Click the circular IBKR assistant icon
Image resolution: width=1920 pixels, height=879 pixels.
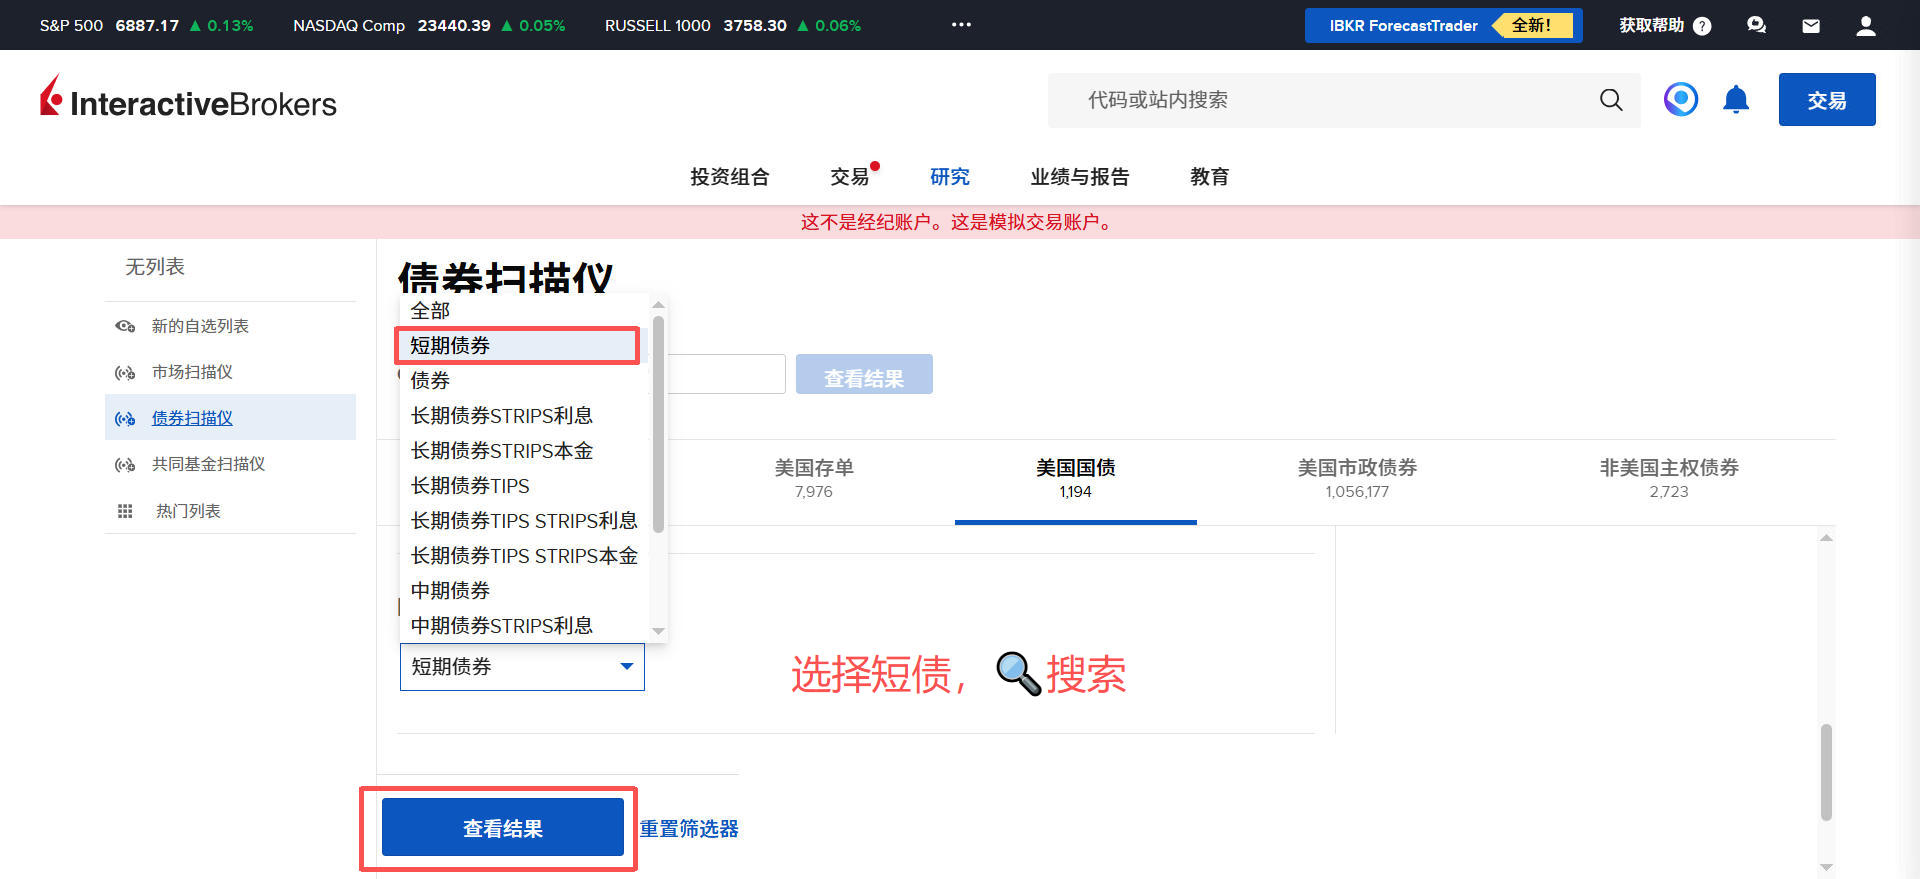pyautogui.click(x=1681, y=100)
